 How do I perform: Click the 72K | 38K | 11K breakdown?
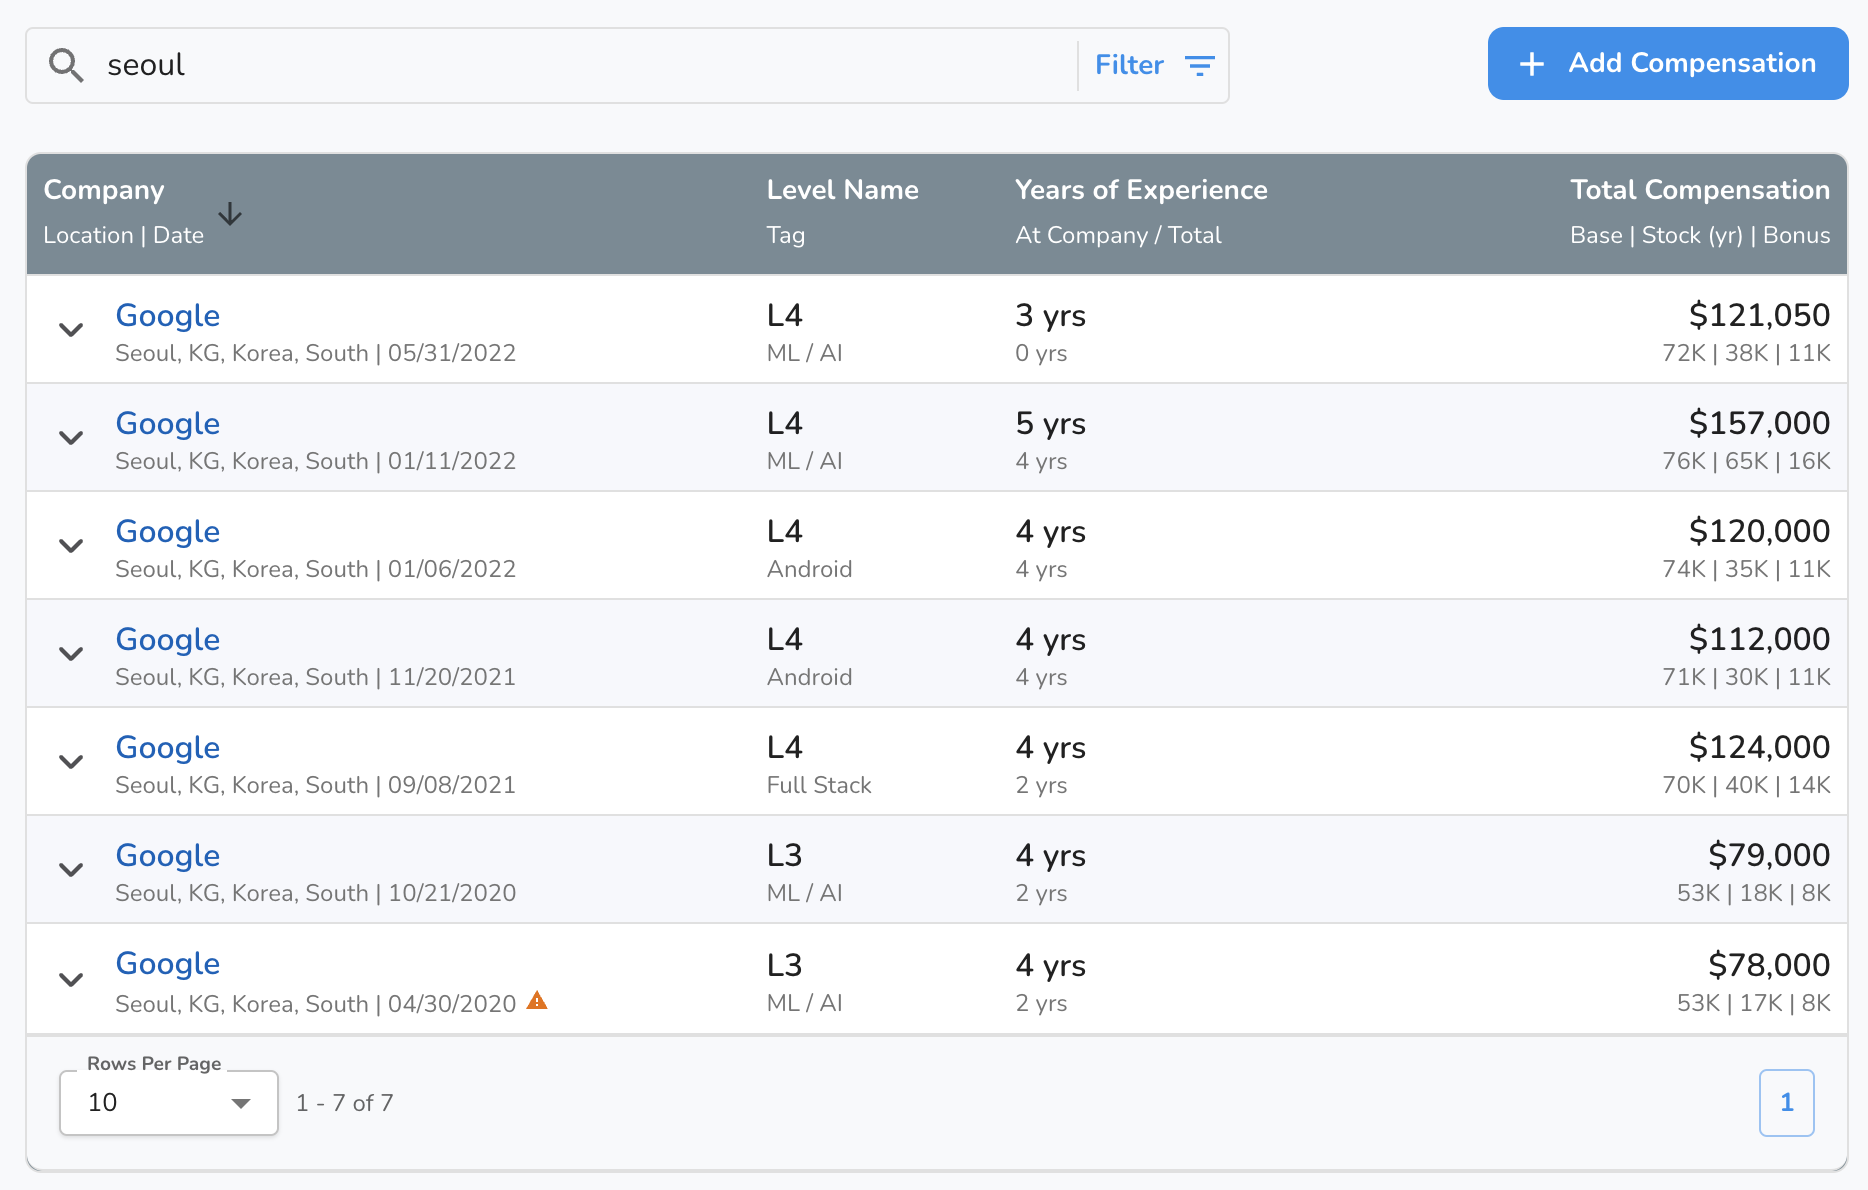1746,353
